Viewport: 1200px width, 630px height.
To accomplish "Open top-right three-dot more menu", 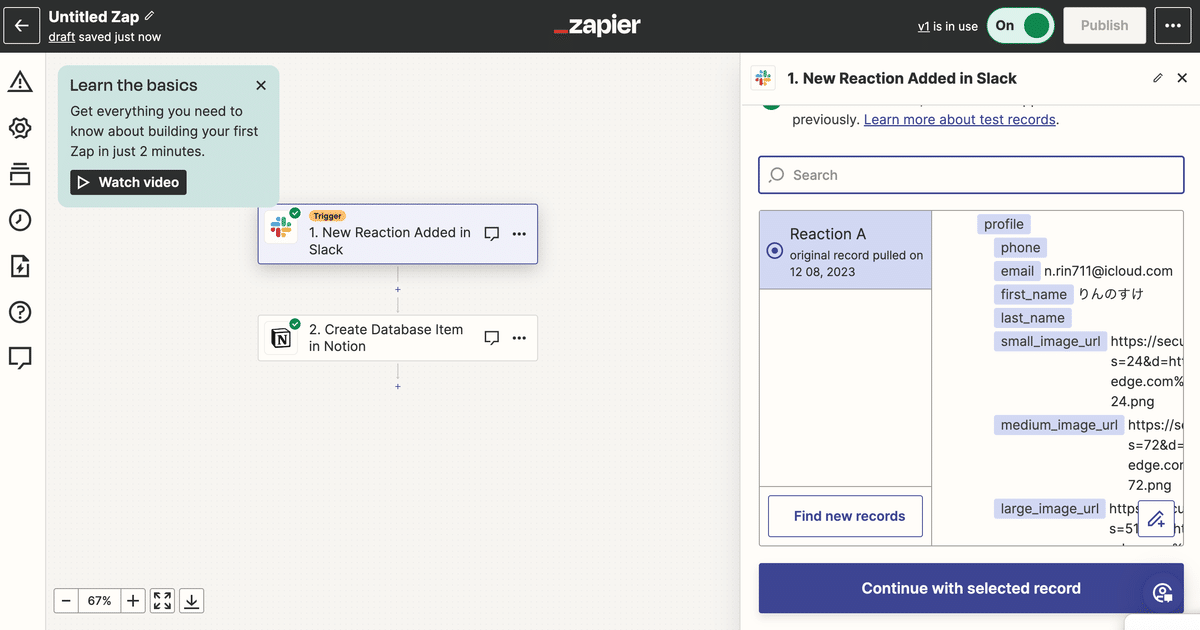I will coord(1173,26).
